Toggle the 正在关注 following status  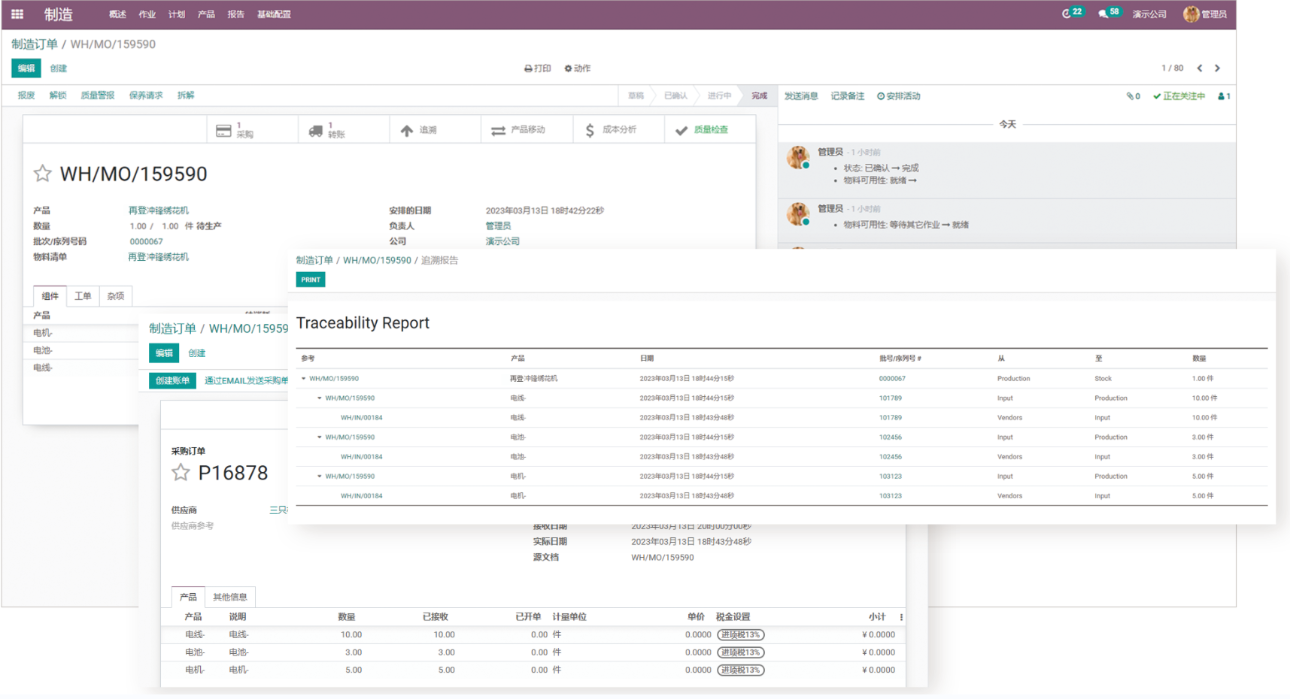pos(1179,96)
